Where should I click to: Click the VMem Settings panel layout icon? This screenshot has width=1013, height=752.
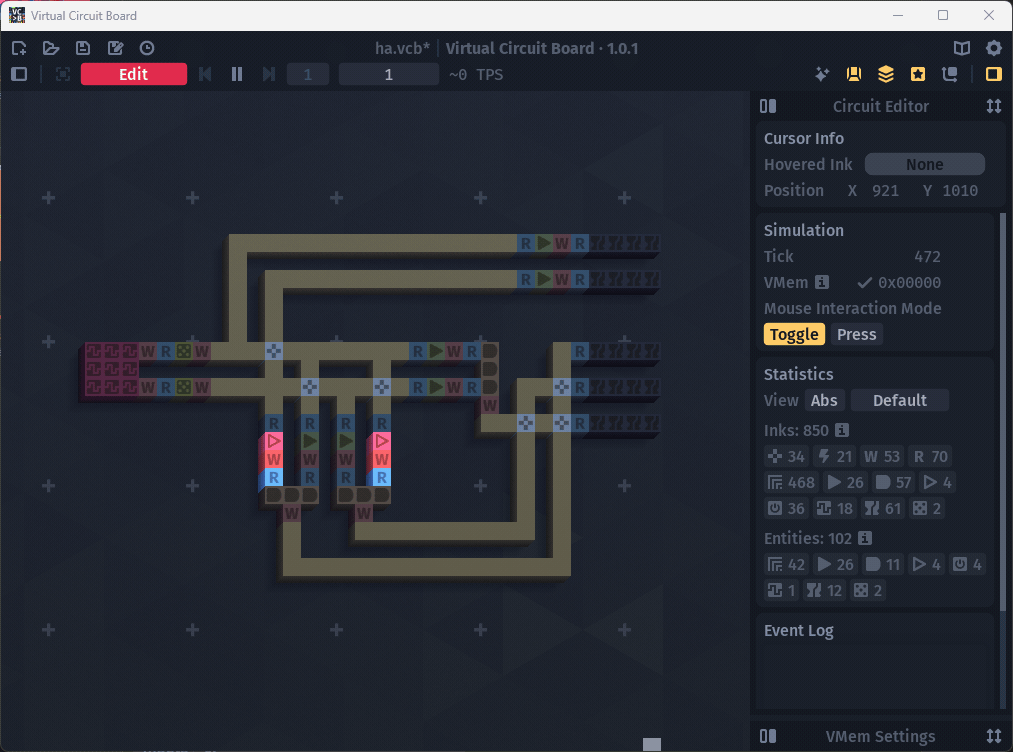coord(768,736)
